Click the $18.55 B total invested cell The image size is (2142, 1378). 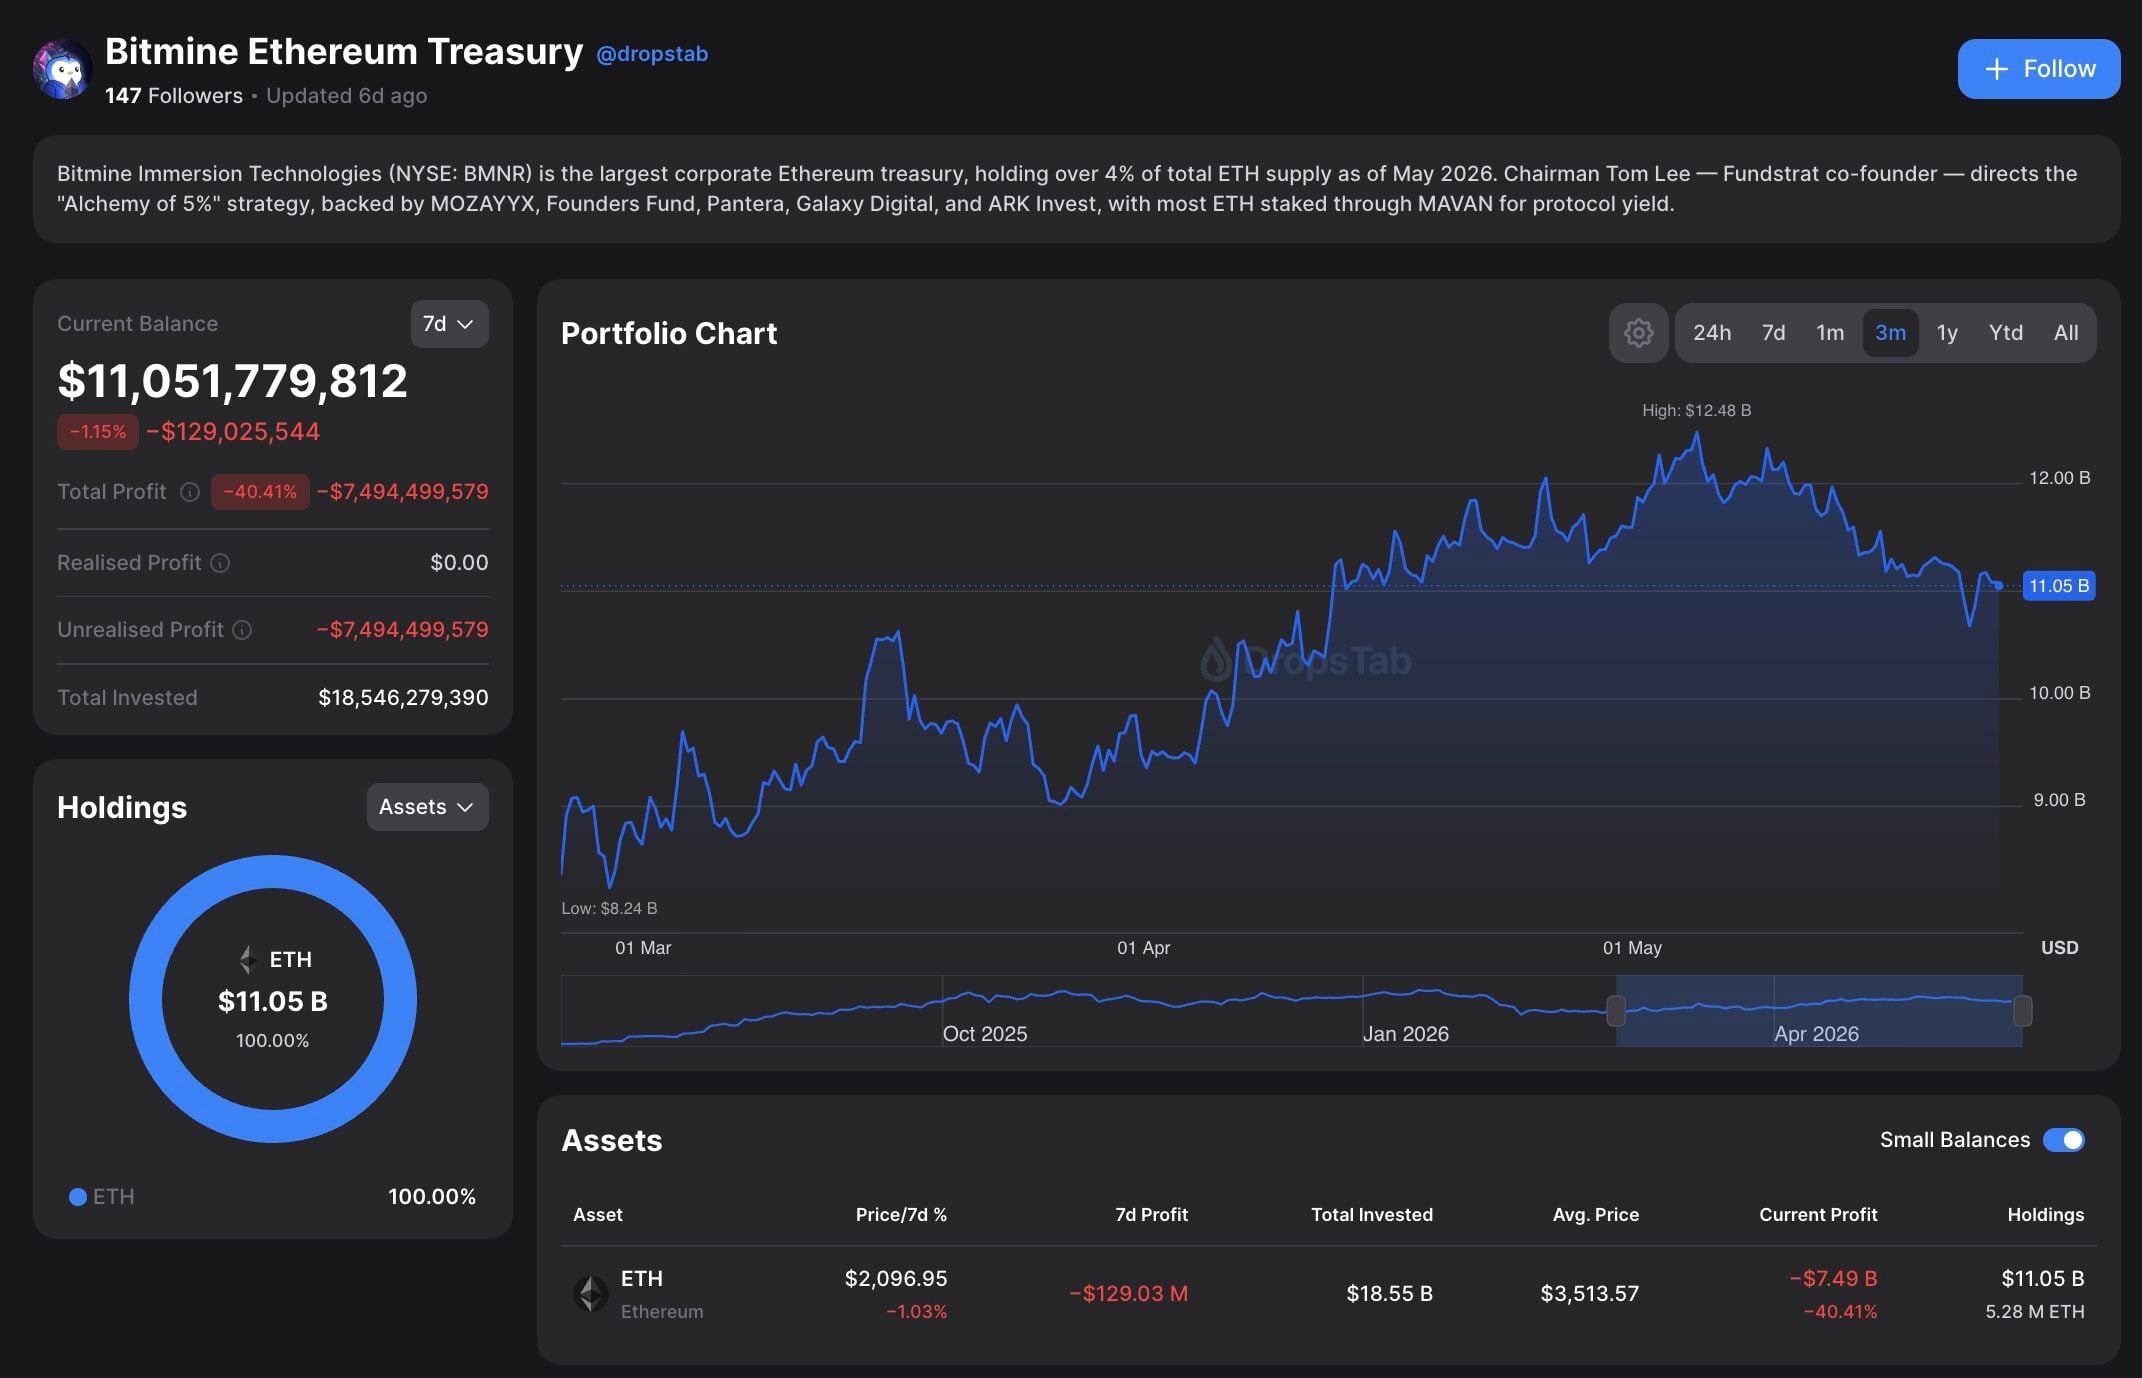tap(1390, 1294)
